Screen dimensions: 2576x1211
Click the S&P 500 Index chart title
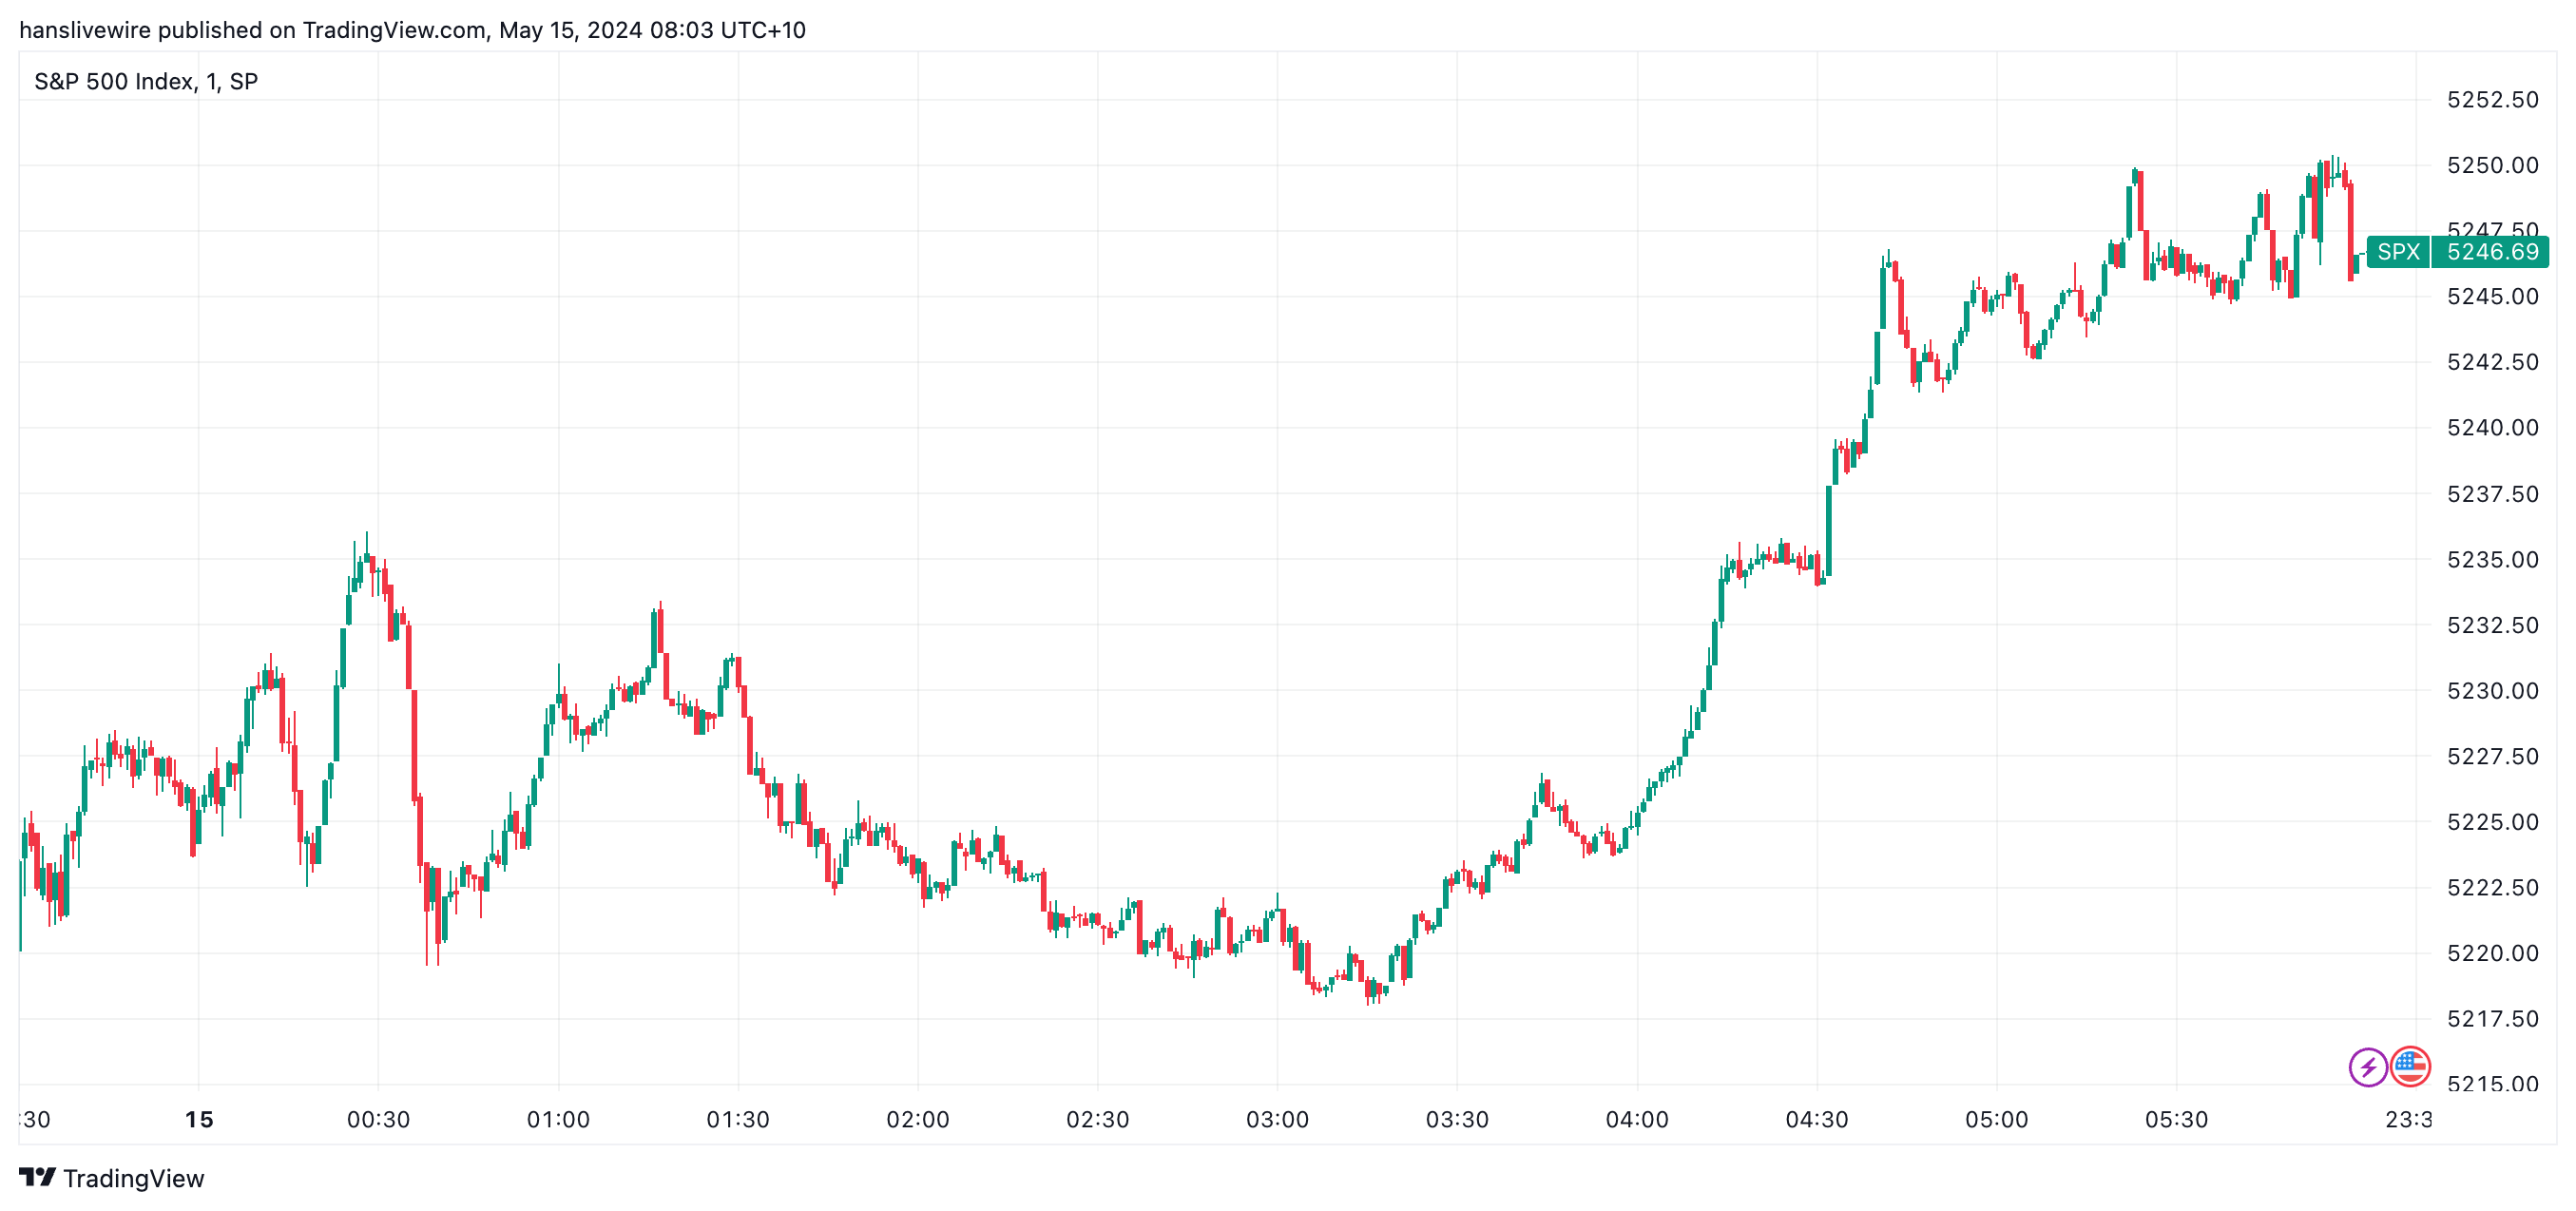click(146, 82)
